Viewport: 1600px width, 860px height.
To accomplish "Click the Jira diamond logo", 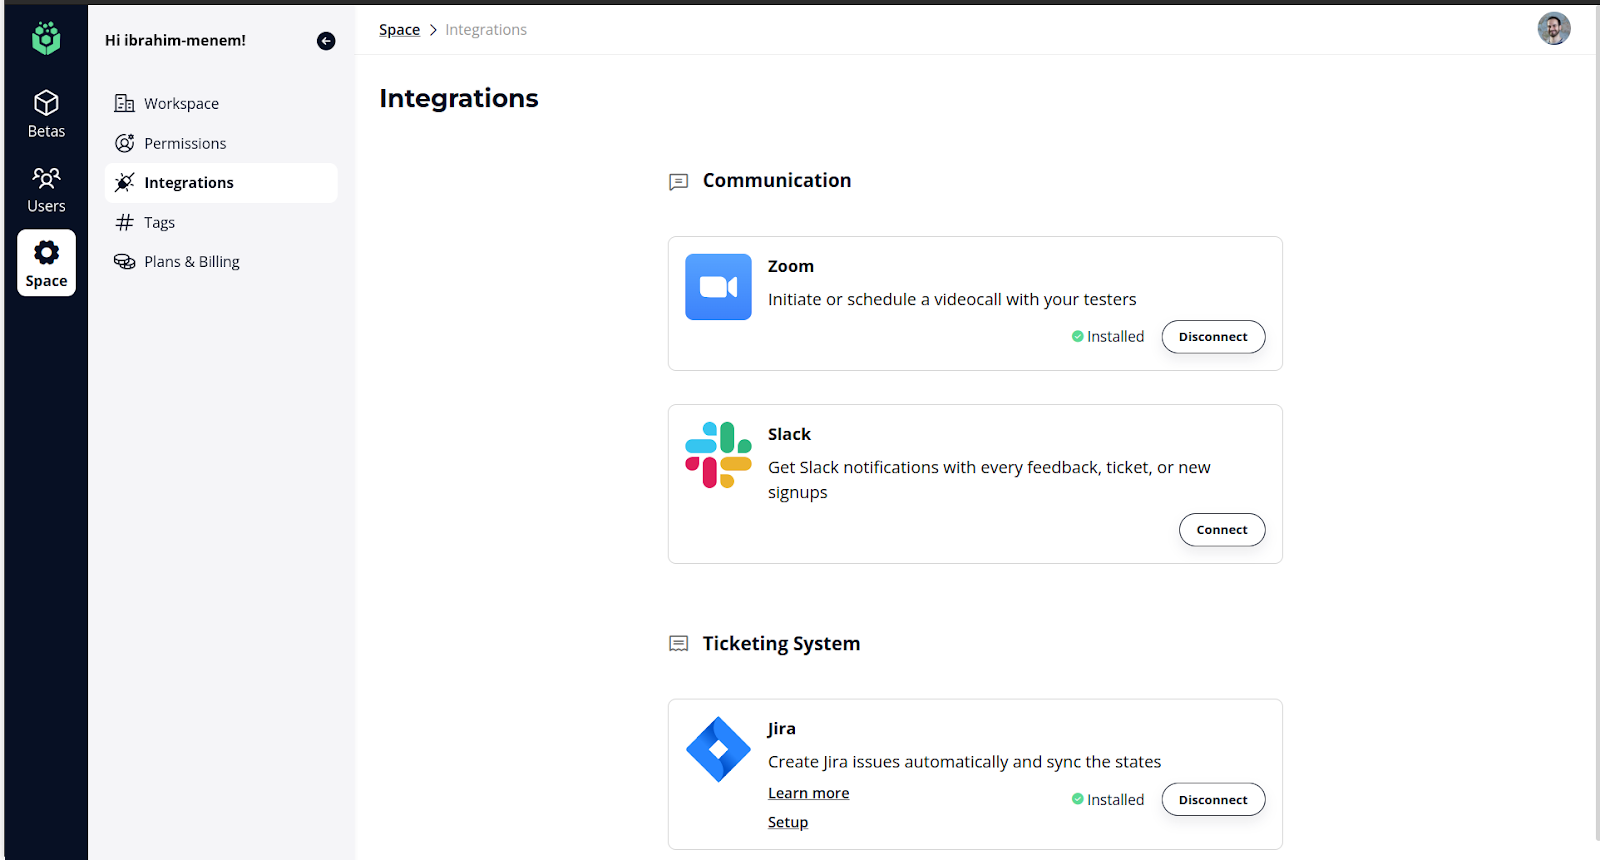I will tap(718, 749).
